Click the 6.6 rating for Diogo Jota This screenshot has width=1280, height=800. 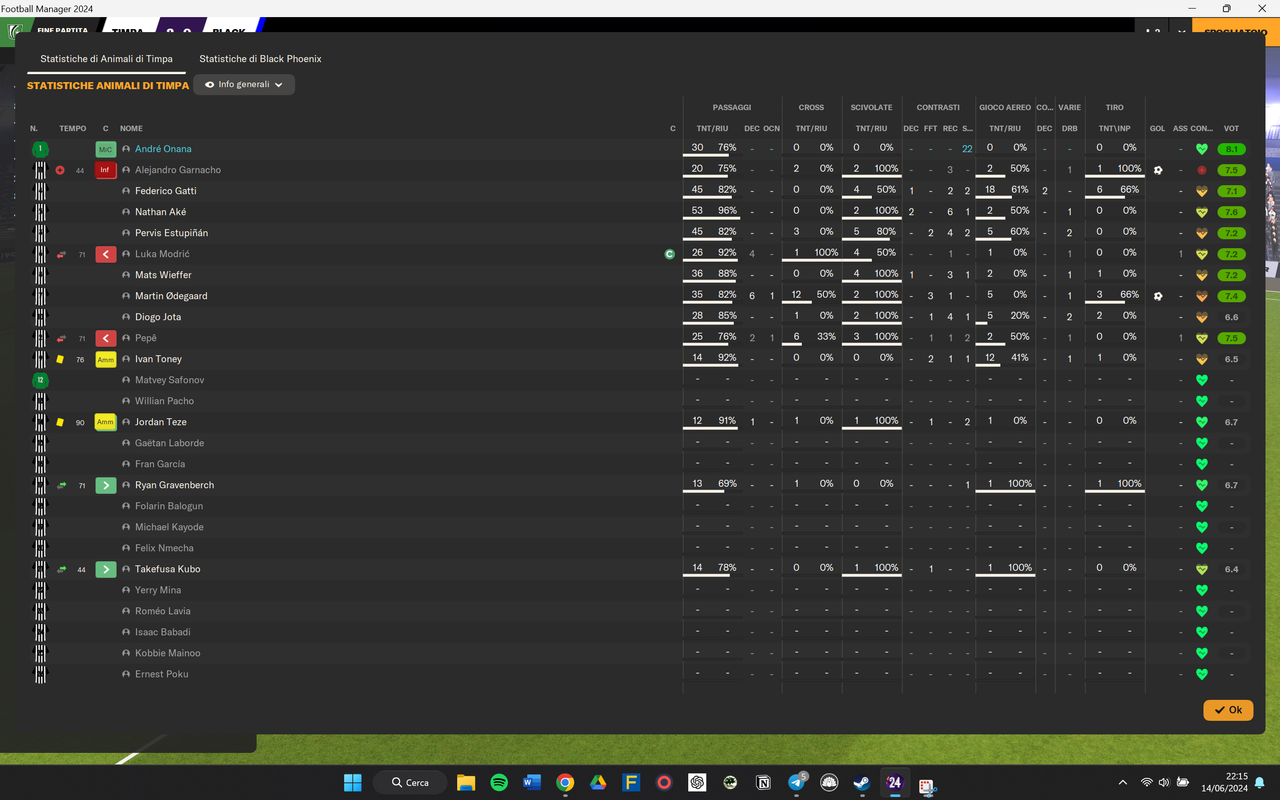[x=1231, y=317]
